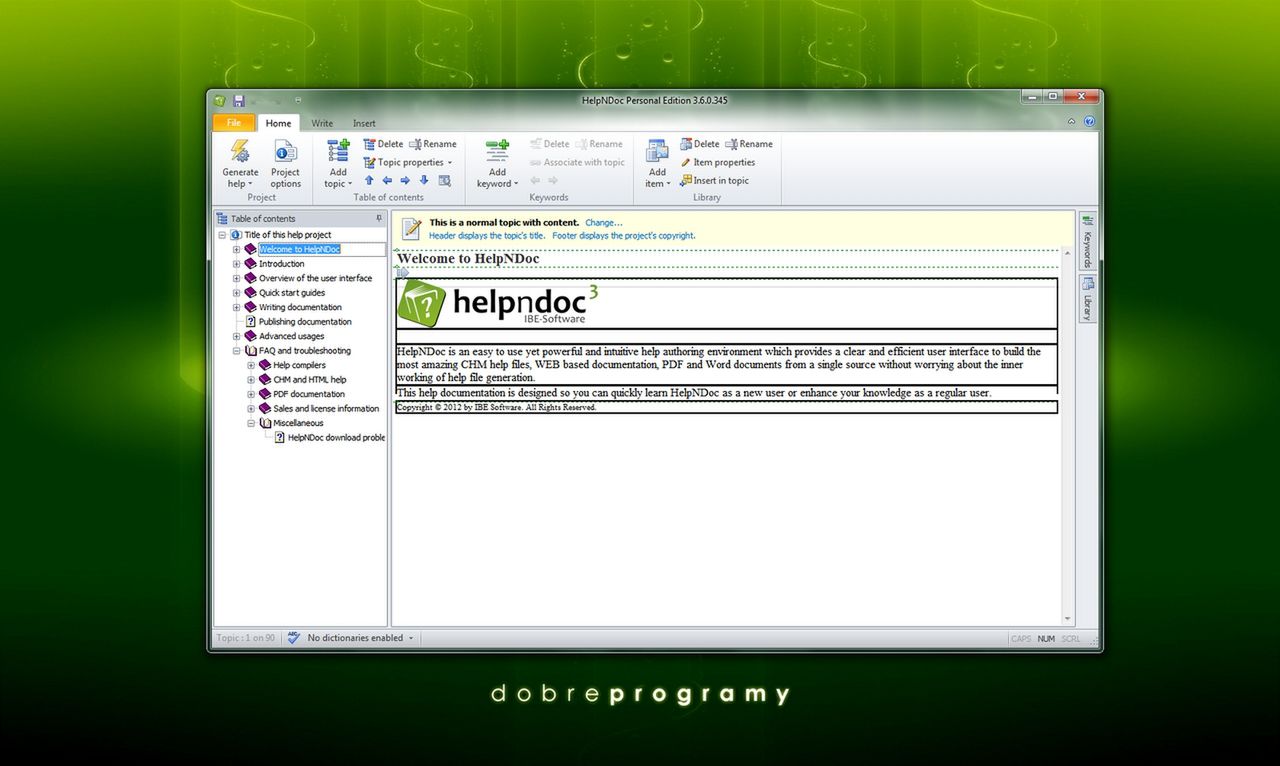This screenshot has width=1280, height=766.
Task: Click the purple book icon beside Introduction
Action: click(x=250, y=264)
